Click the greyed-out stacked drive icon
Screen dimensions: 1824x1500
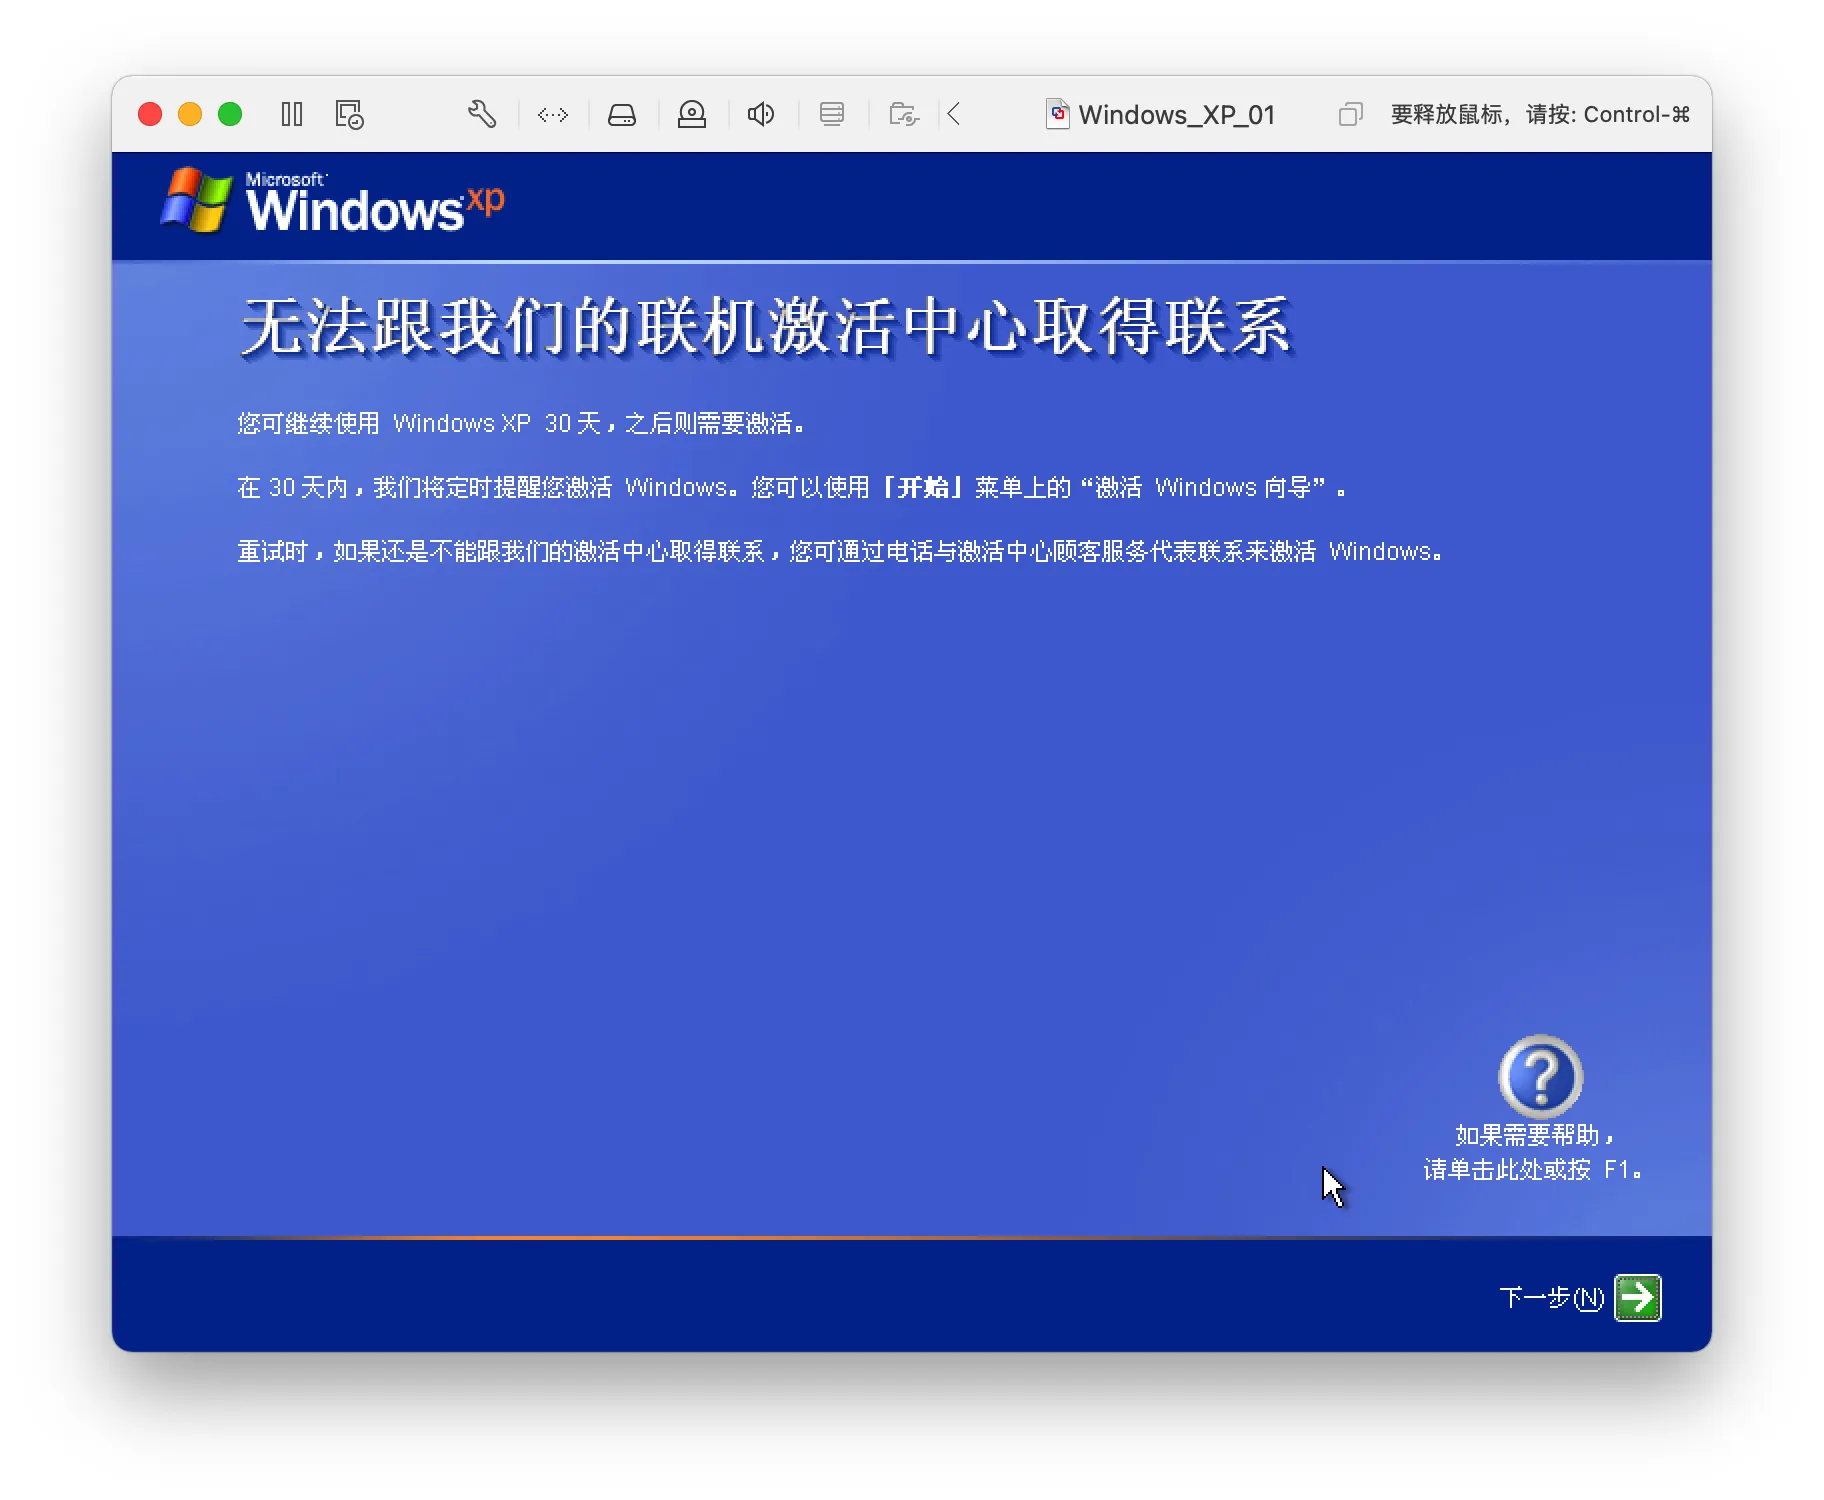click(x=832, y=114)
